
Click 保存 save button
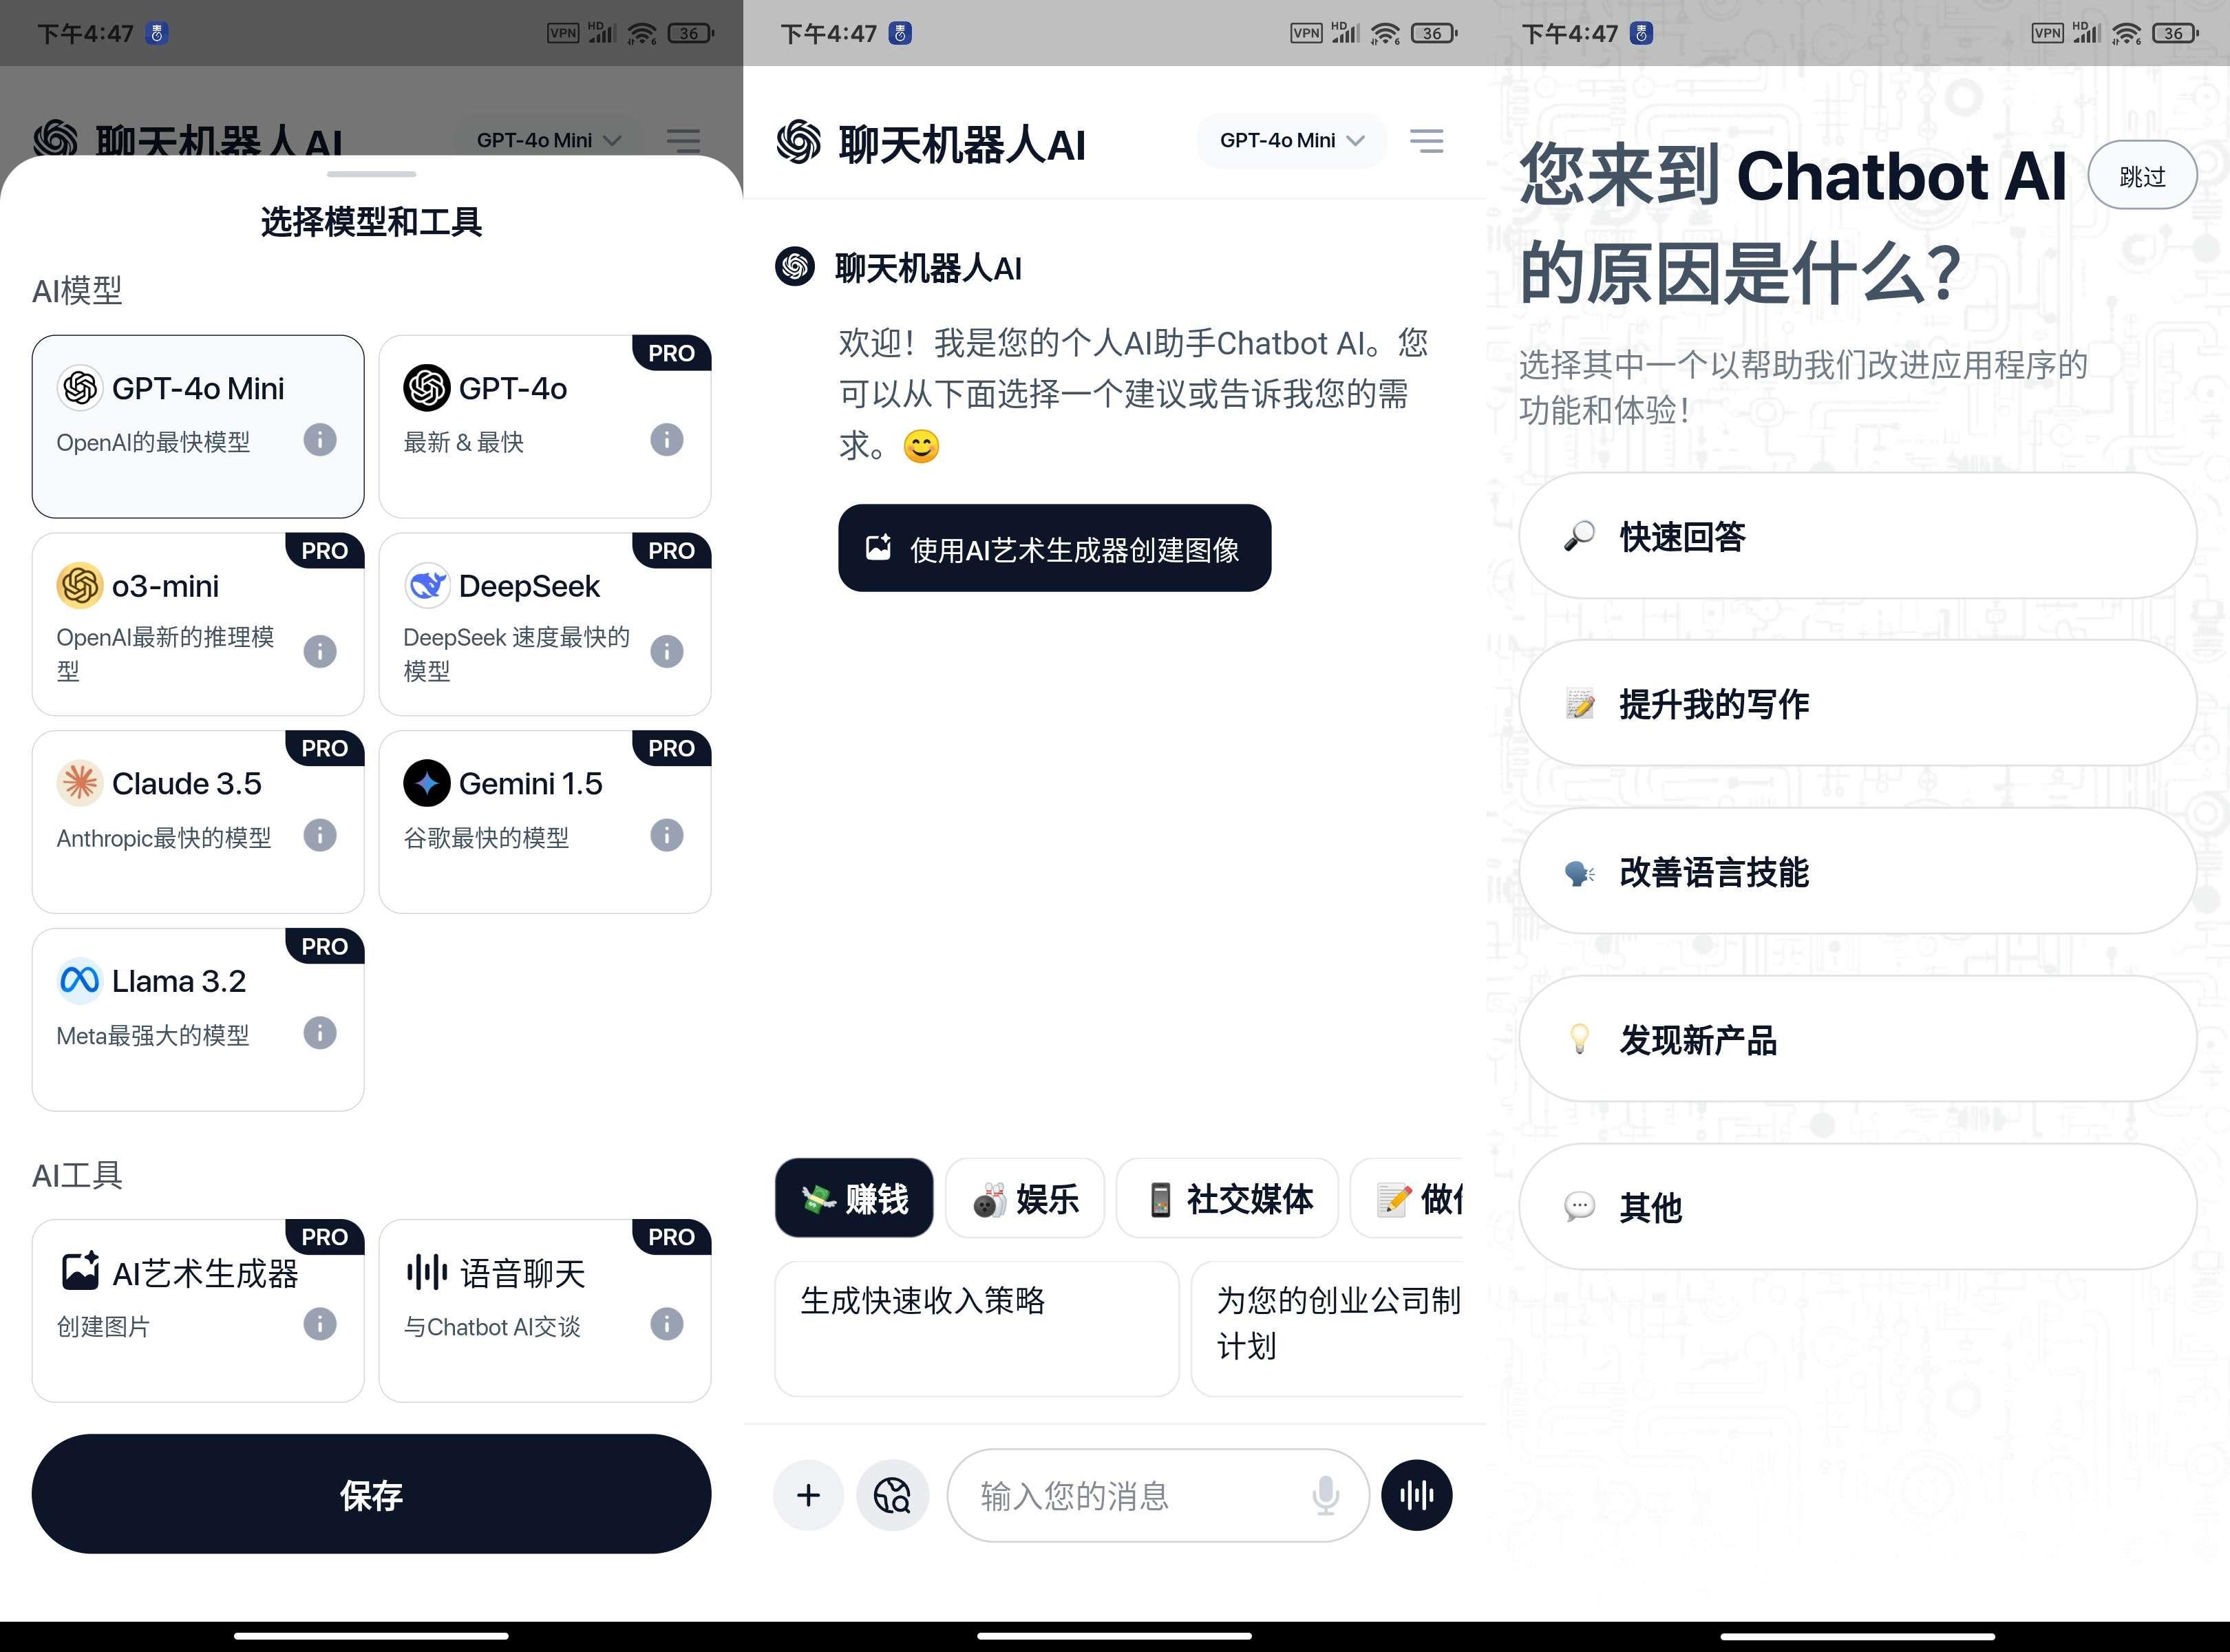click(373, 1487)
